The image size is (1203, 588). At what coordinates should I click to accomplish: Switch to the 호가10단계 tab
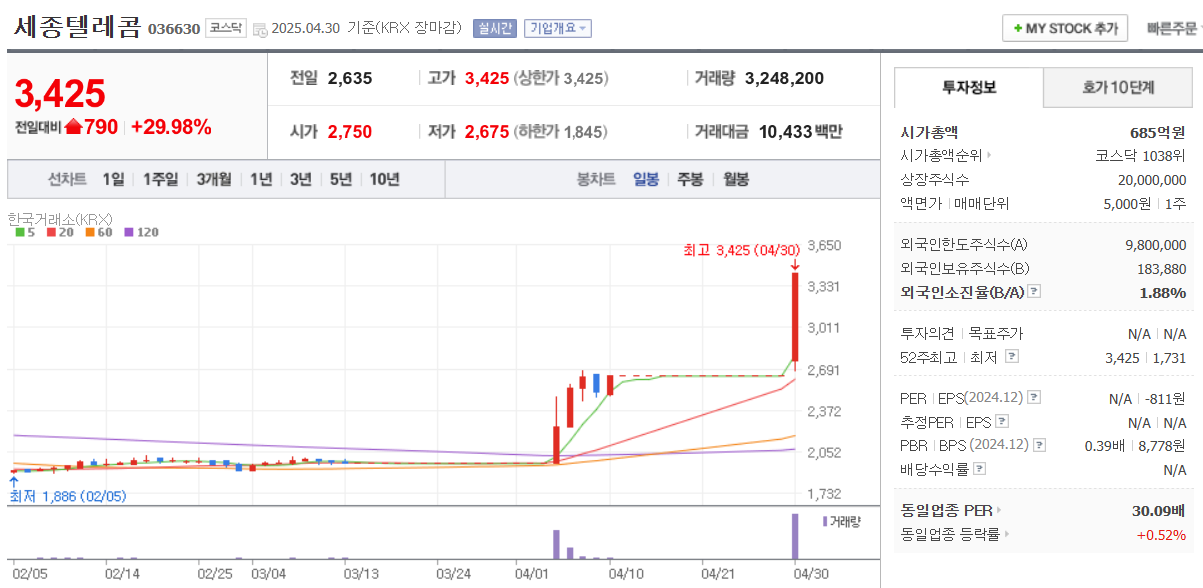click(1118, 87)
